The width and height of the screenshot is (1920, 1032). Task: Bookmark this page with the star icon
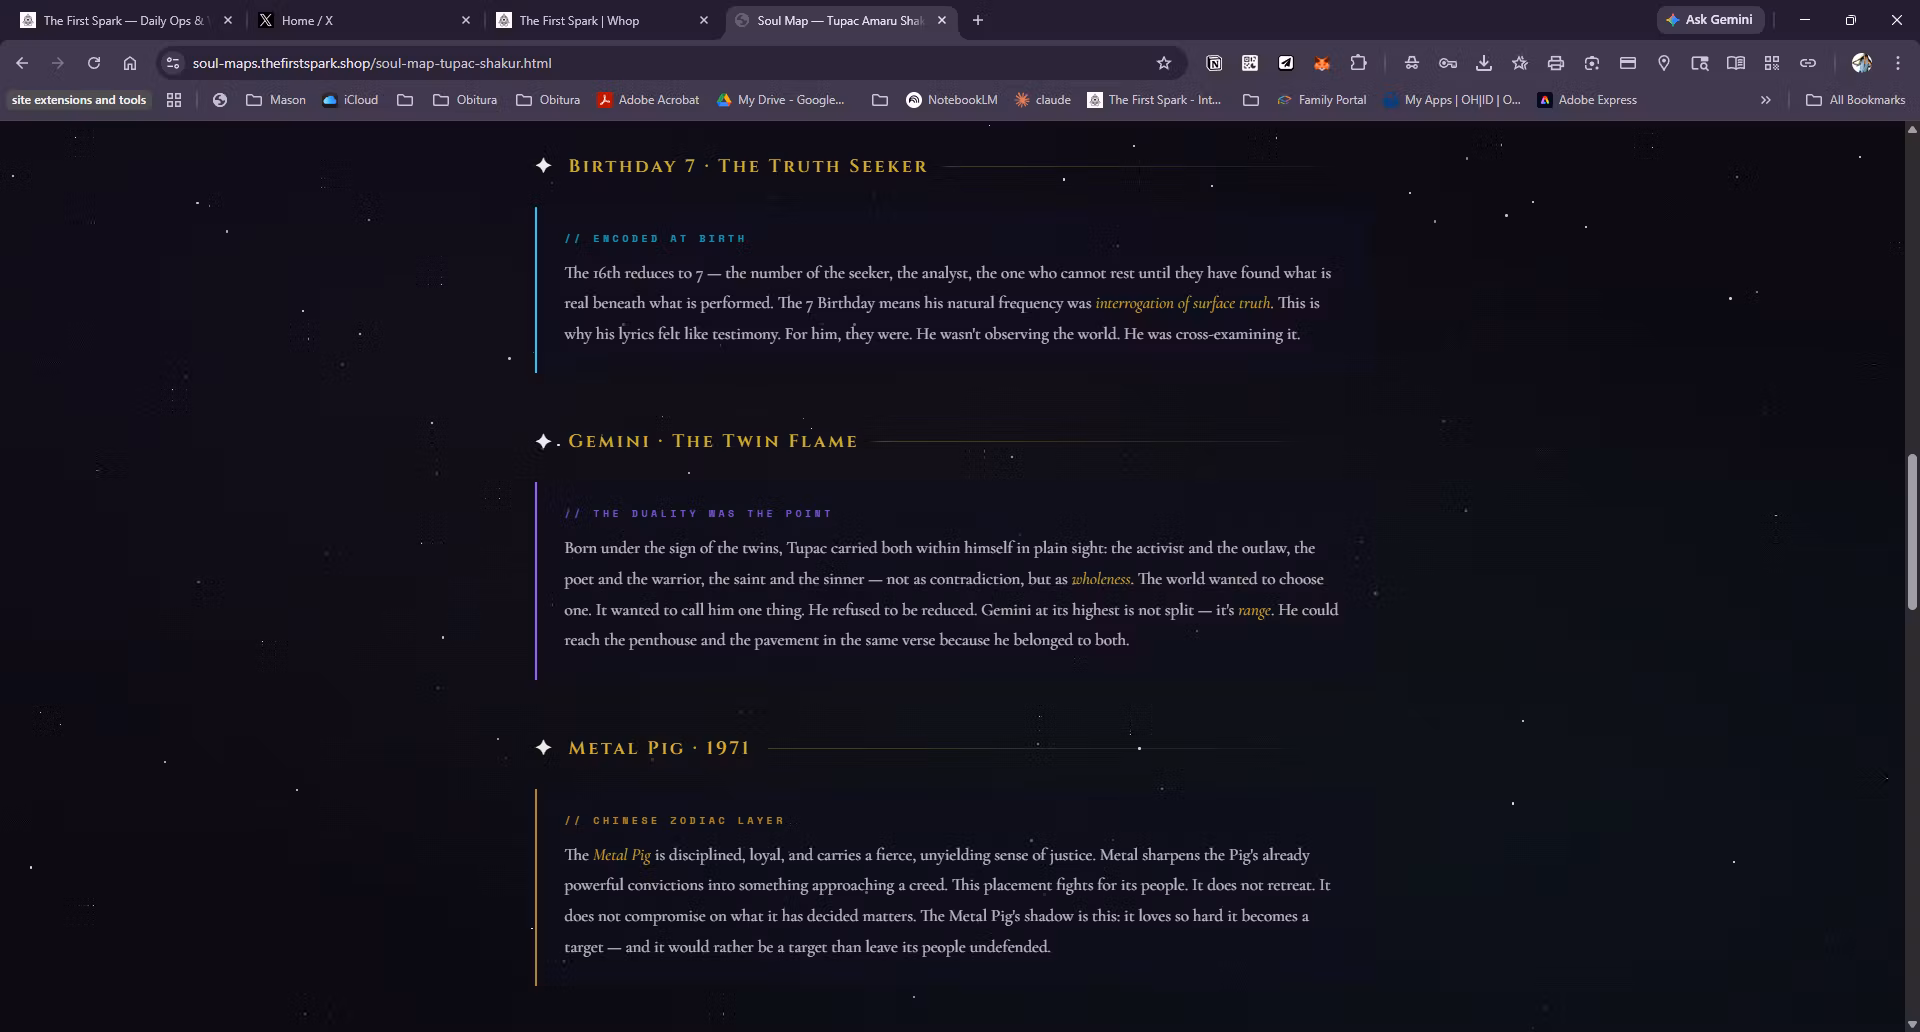coord(1164,63)
